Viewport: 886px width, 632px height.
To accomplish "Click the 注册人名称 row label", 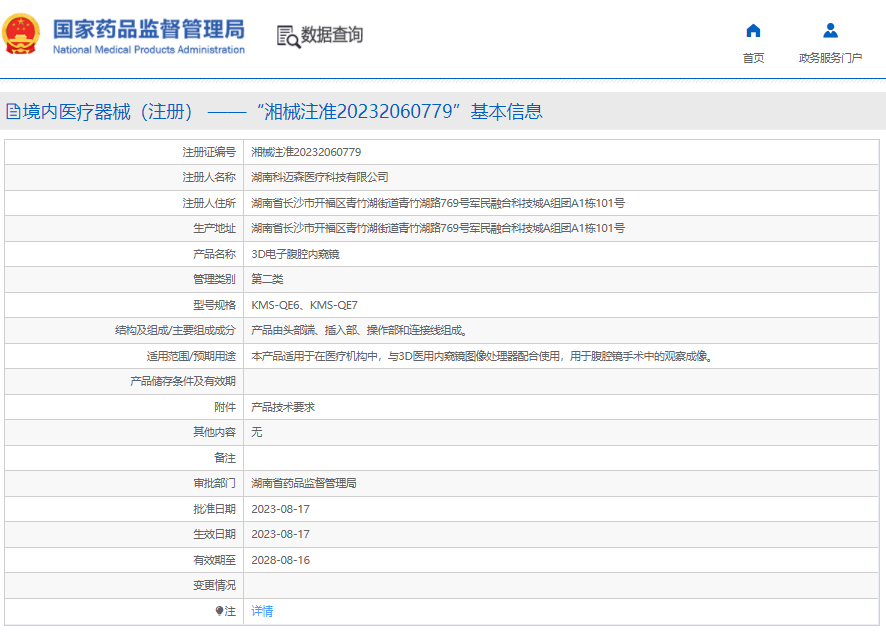I will click(x=209, y=178).
